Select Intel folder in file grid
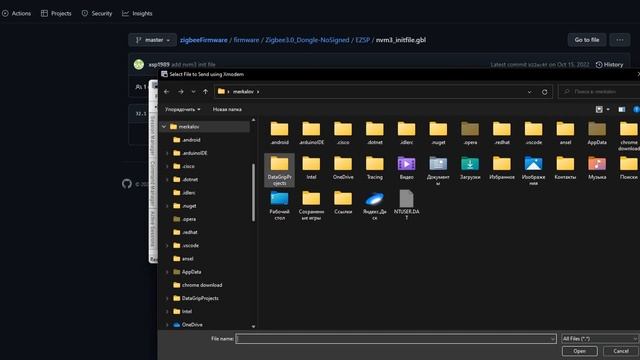The image size is (640, 360). point(311,168)
